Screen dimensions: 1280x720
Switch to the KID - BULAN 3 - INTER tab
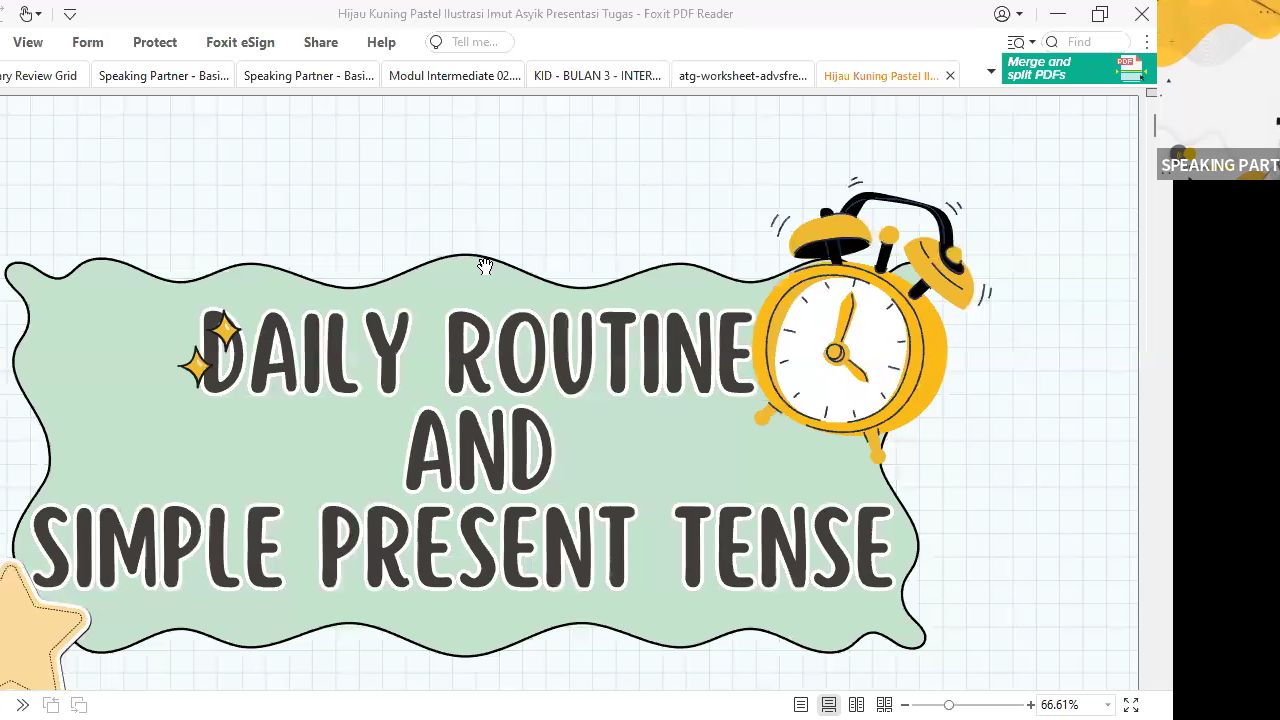pos(598,75)
